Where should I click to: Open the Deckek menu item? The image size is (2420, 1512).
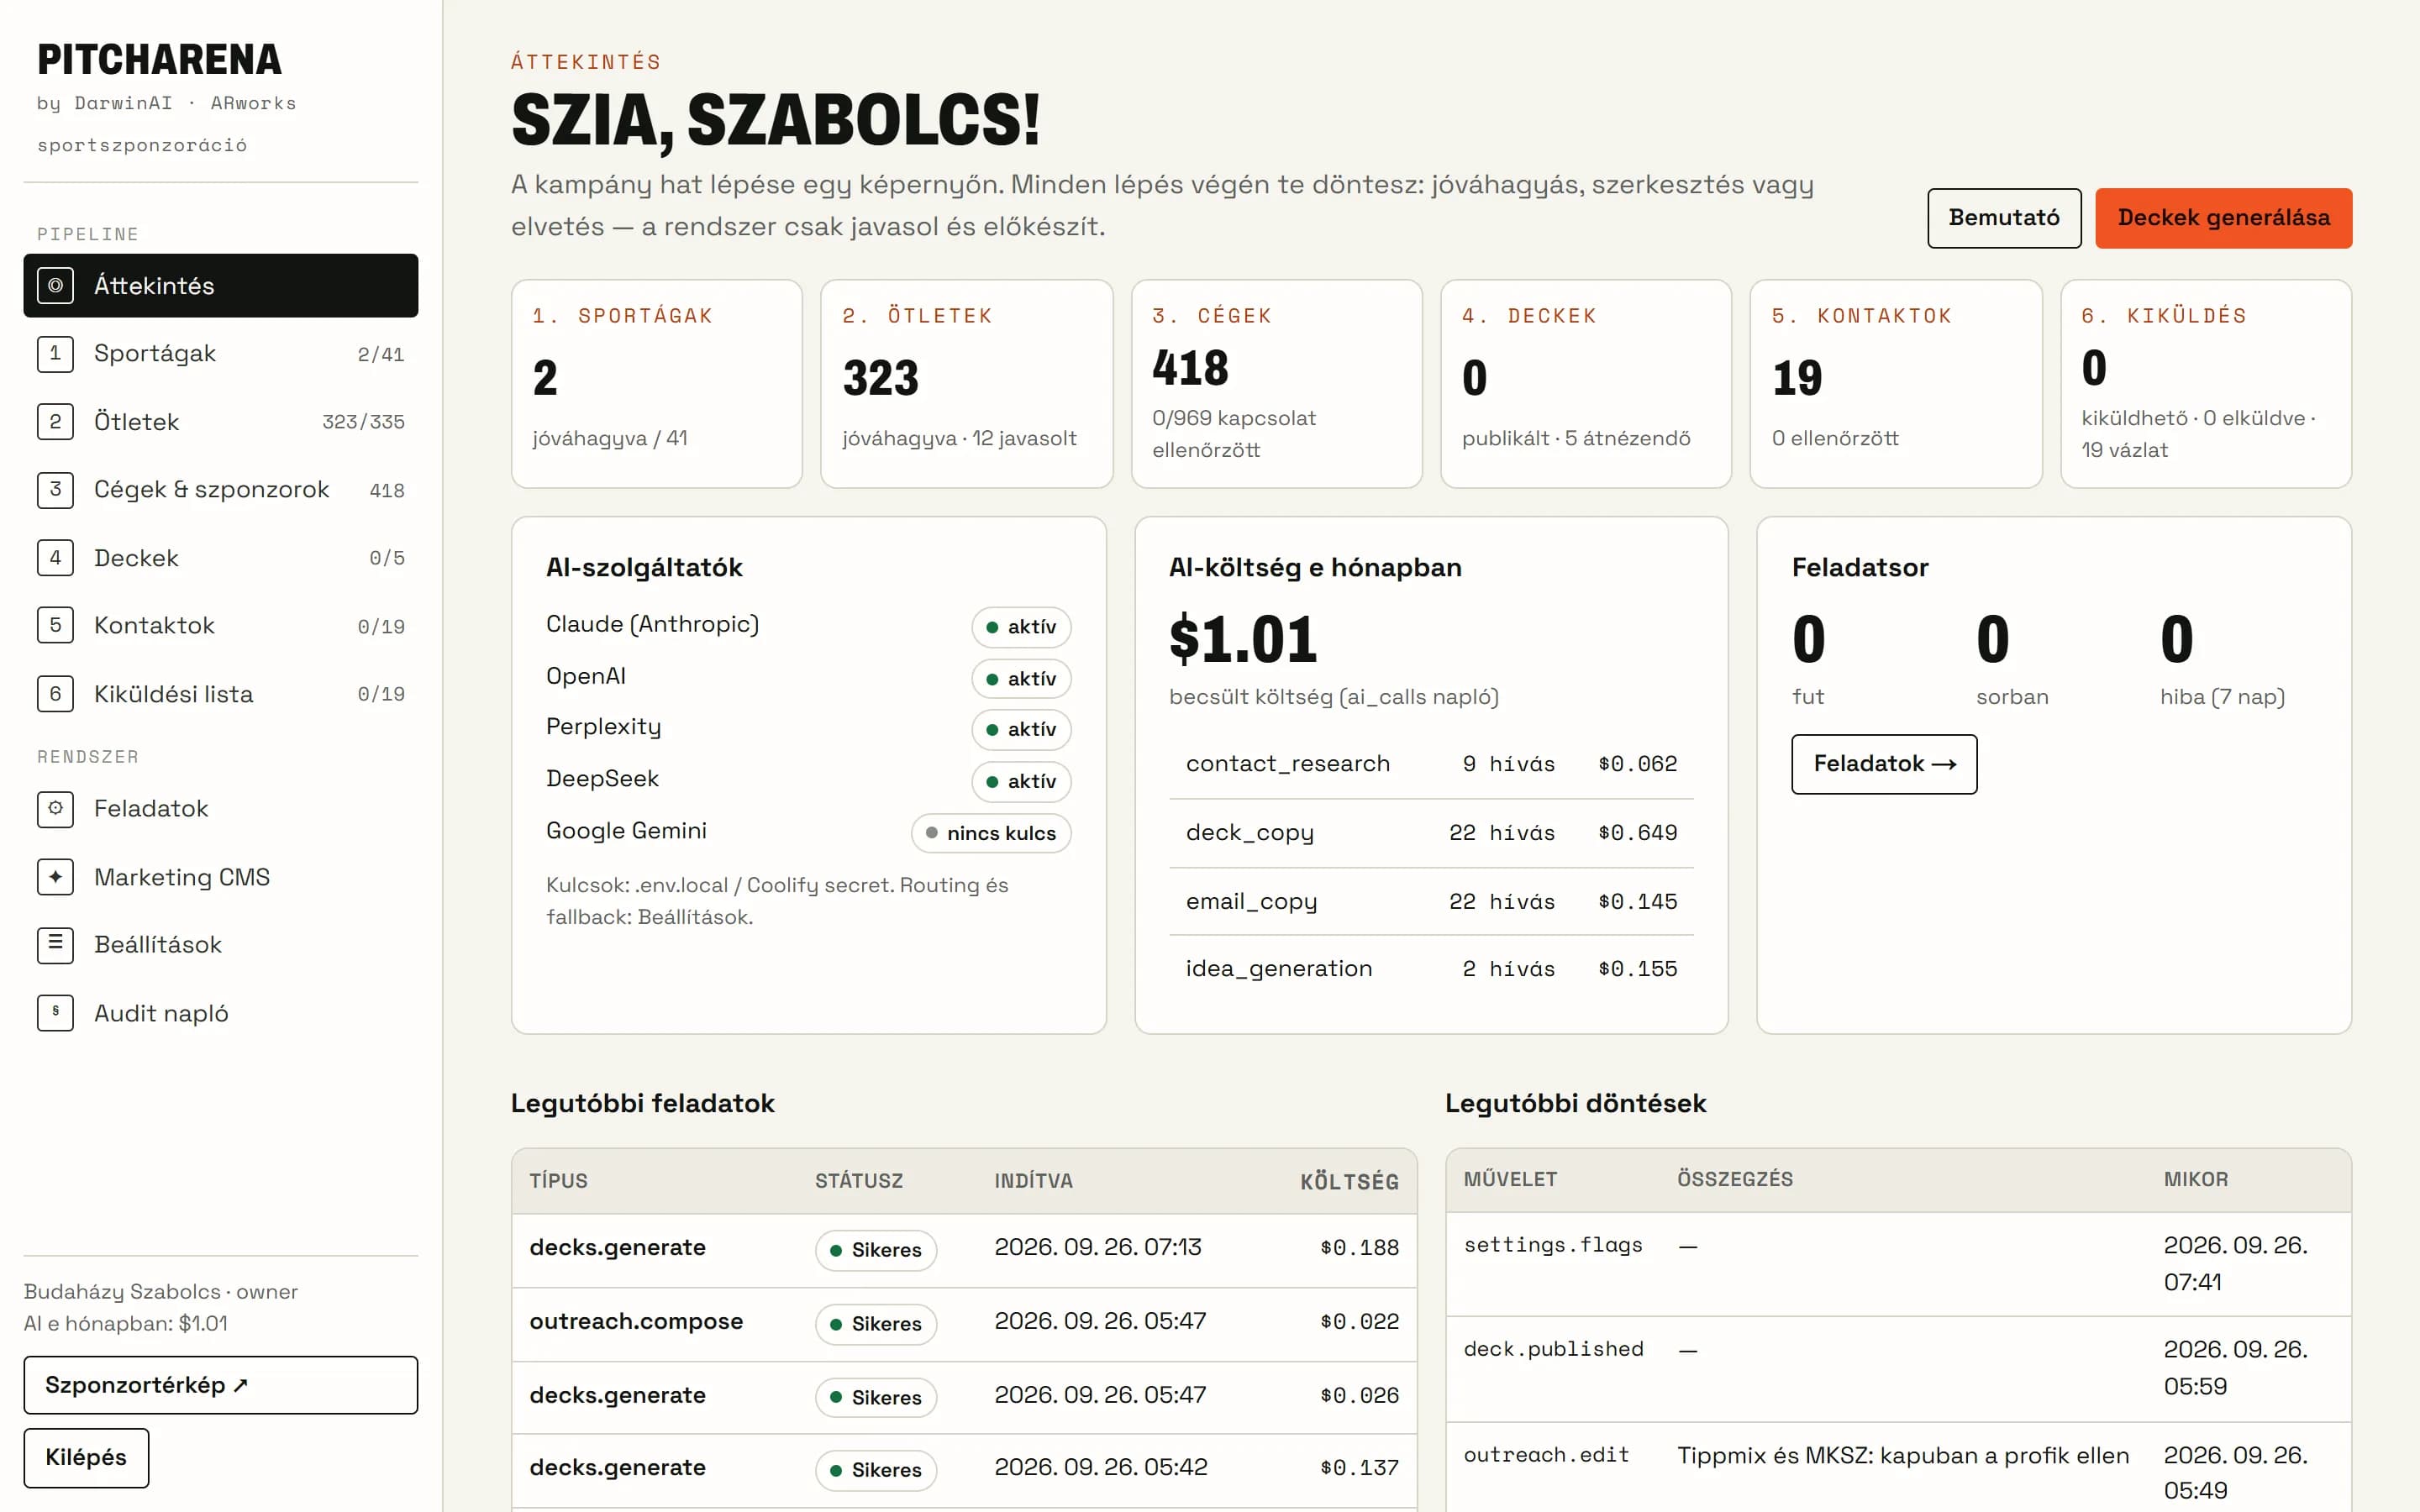click(221, 558)
